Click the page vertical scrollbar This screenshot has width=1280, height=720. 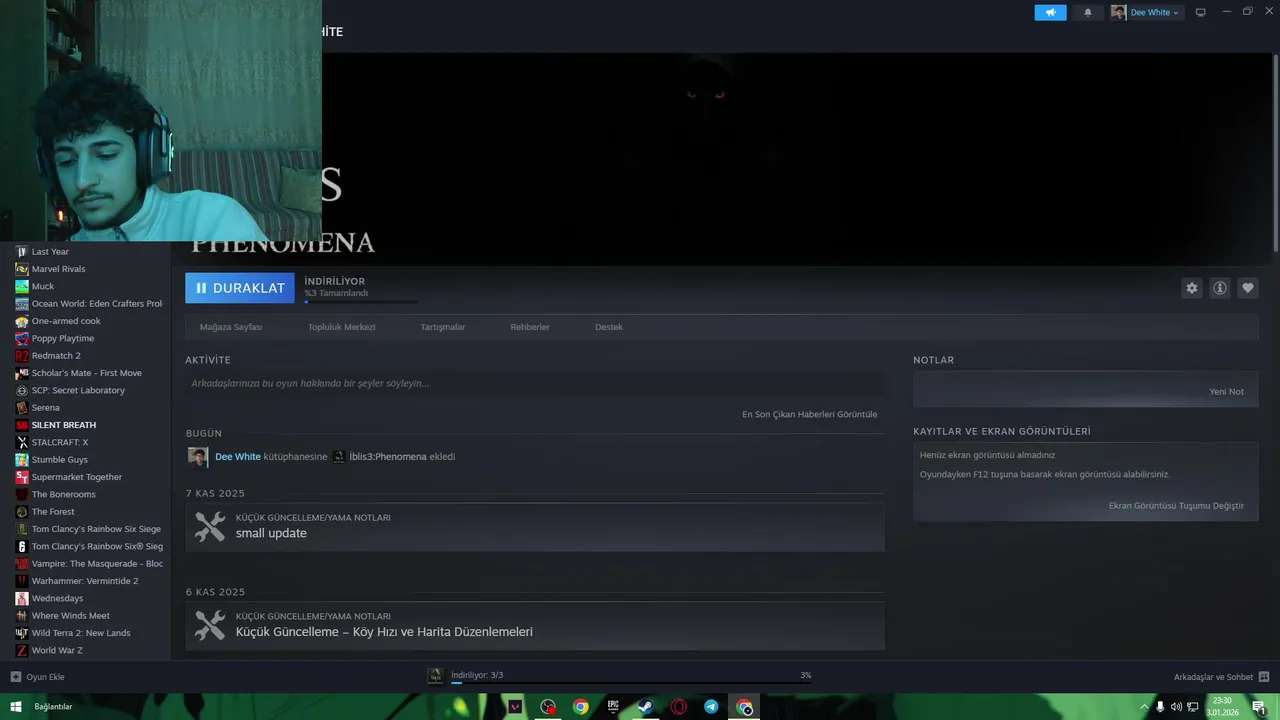click(x=1275, y=152)
